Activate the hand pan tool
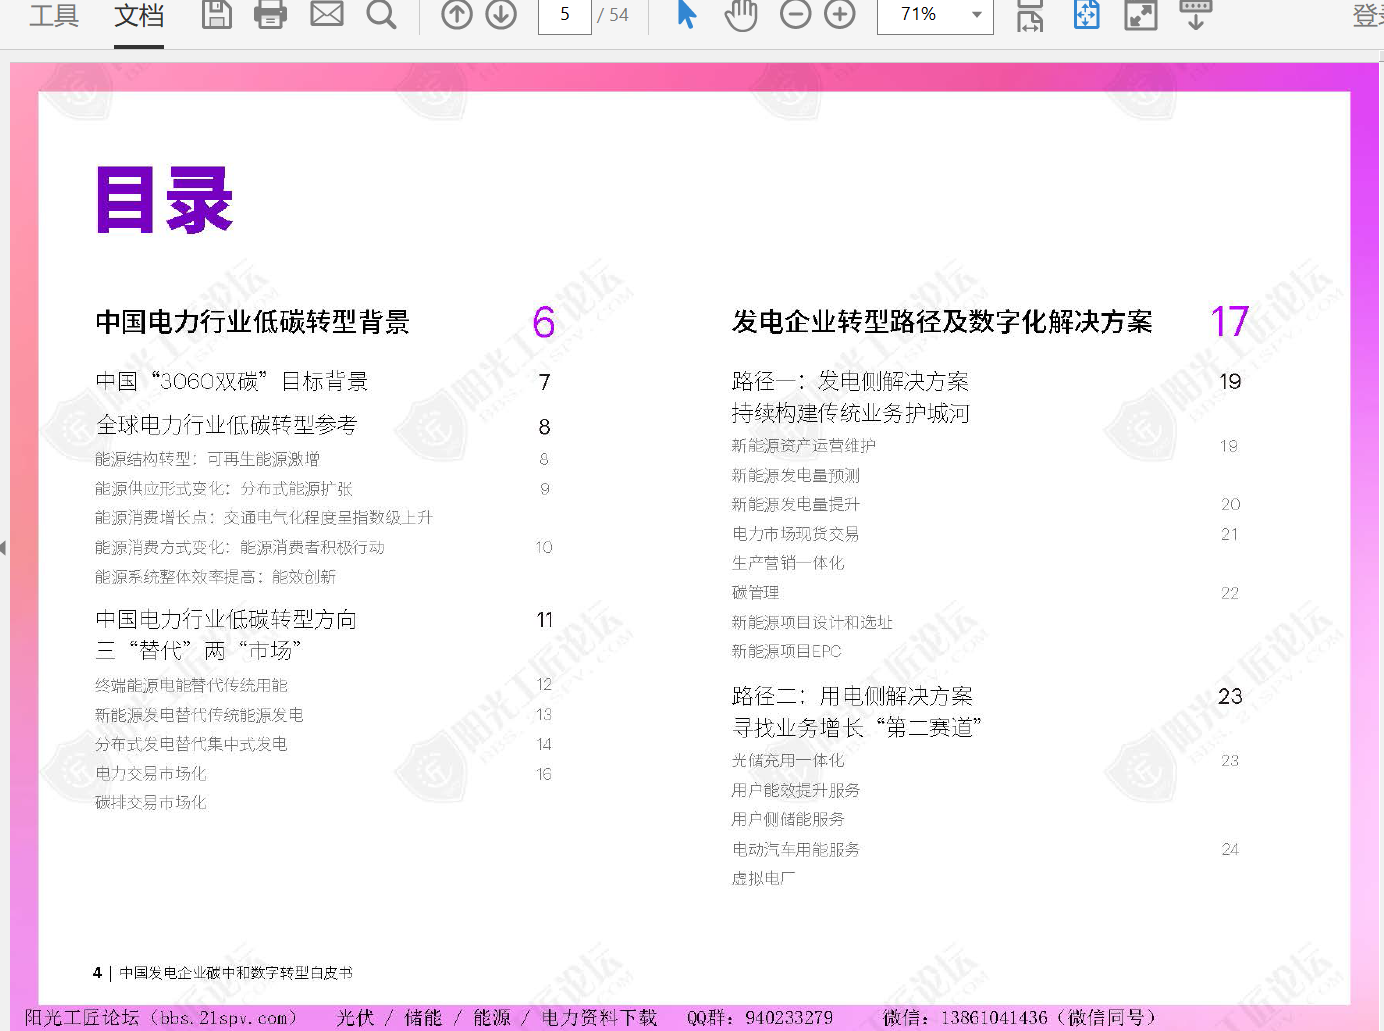Screen dimensions: 1384x1031 [741, 15]
